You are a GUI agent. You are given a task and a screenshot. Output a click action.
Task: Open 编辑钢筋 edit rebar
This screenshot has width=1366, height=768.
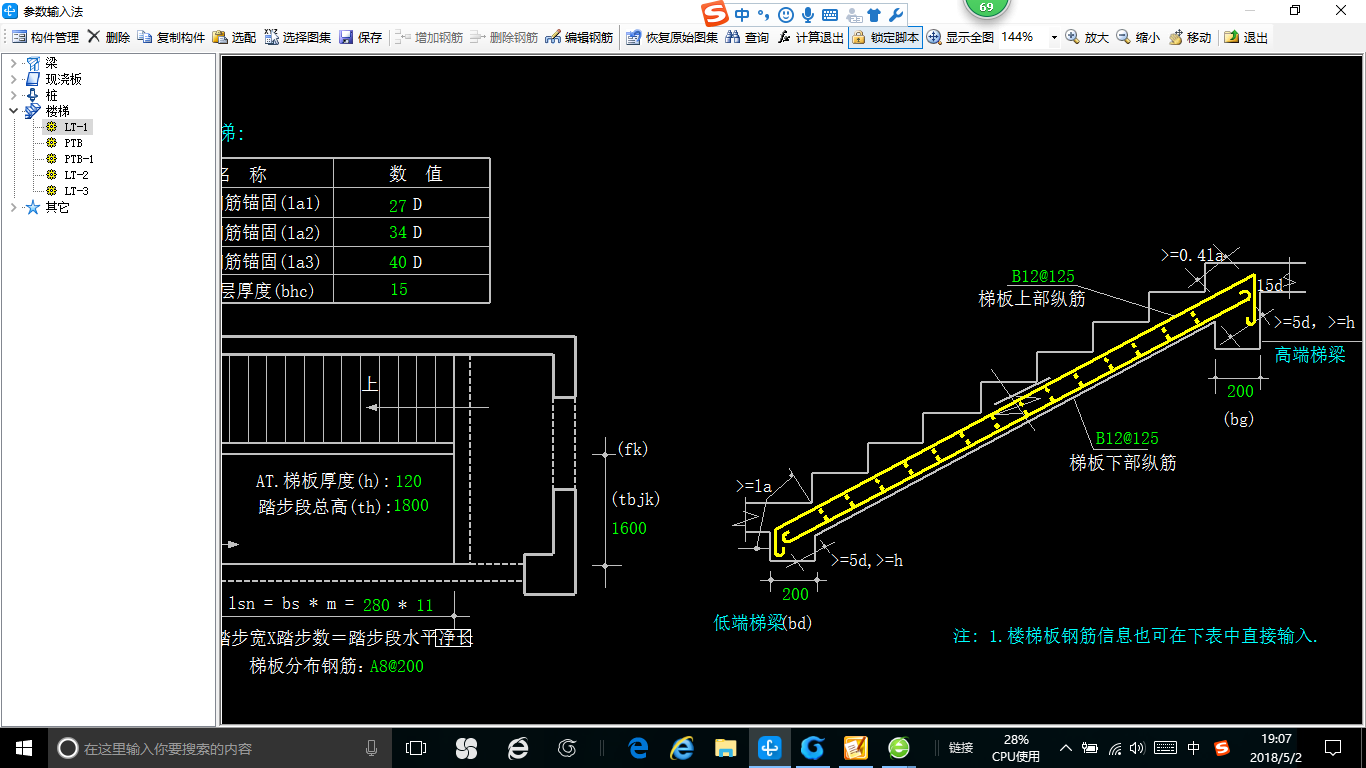coord(579,37)
